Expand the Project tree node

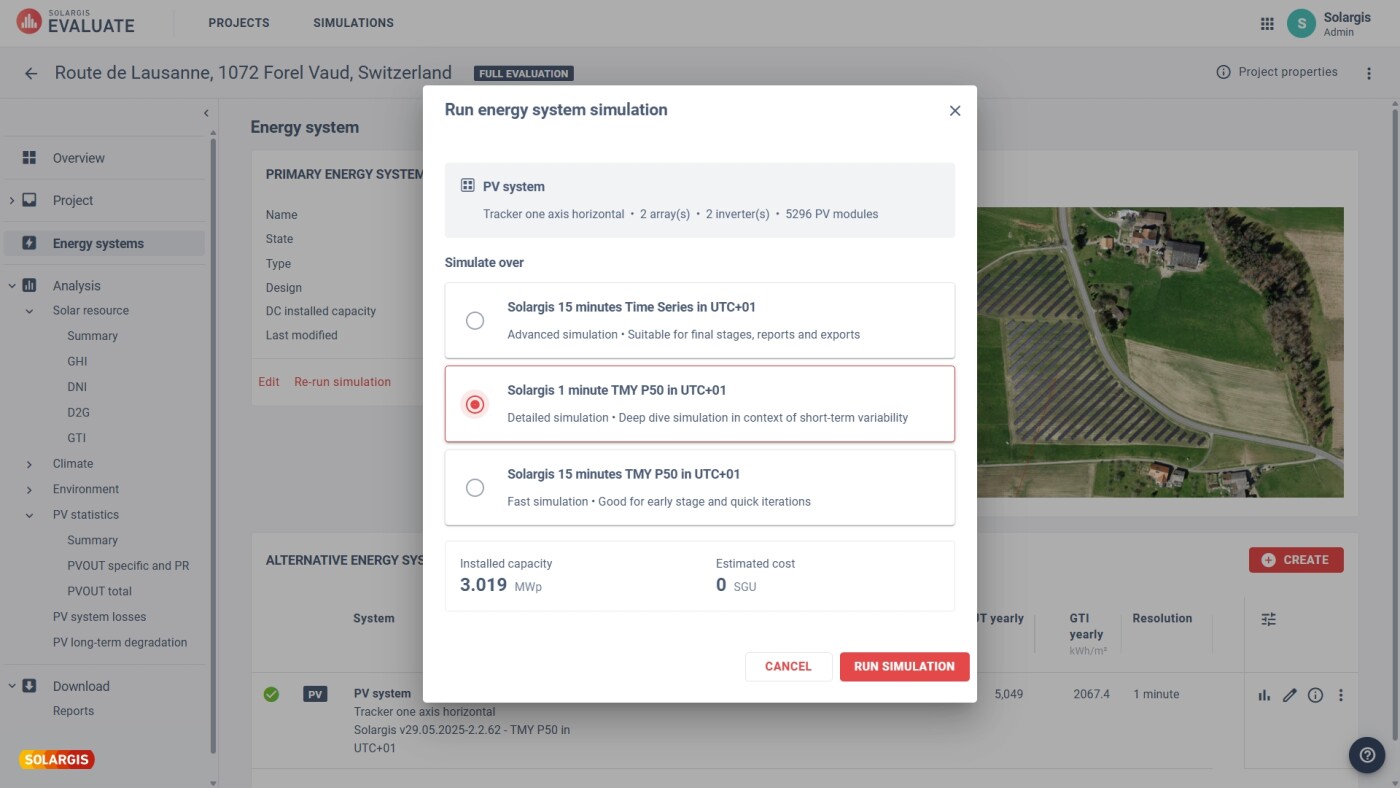(x=12, y=201)
